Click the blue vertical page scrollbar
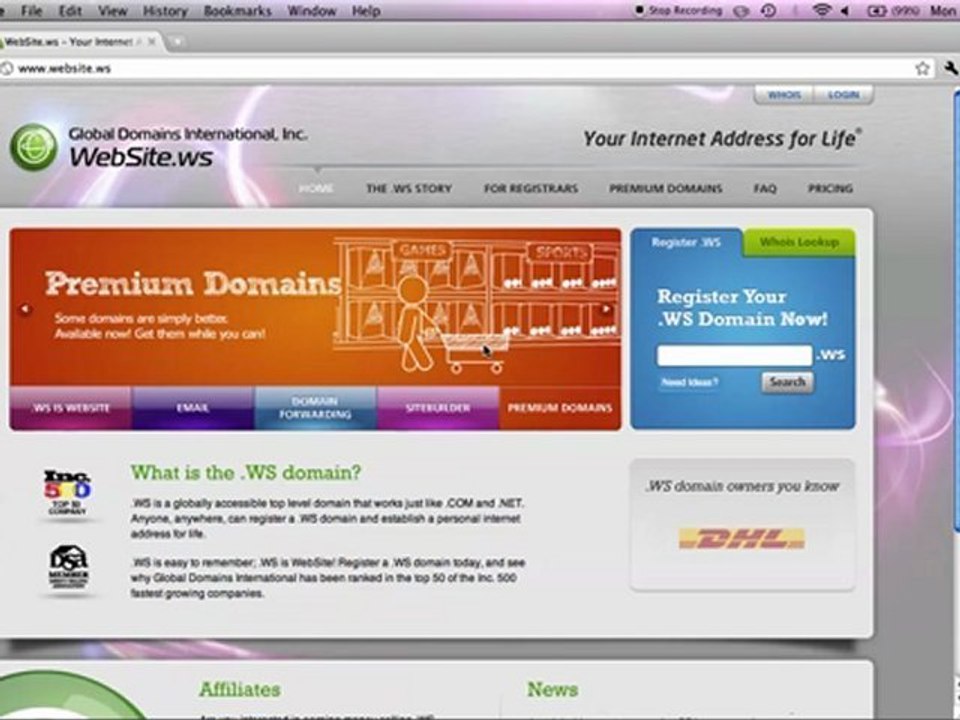The height and width of the screenshot is (720, 960). [956, 312]
